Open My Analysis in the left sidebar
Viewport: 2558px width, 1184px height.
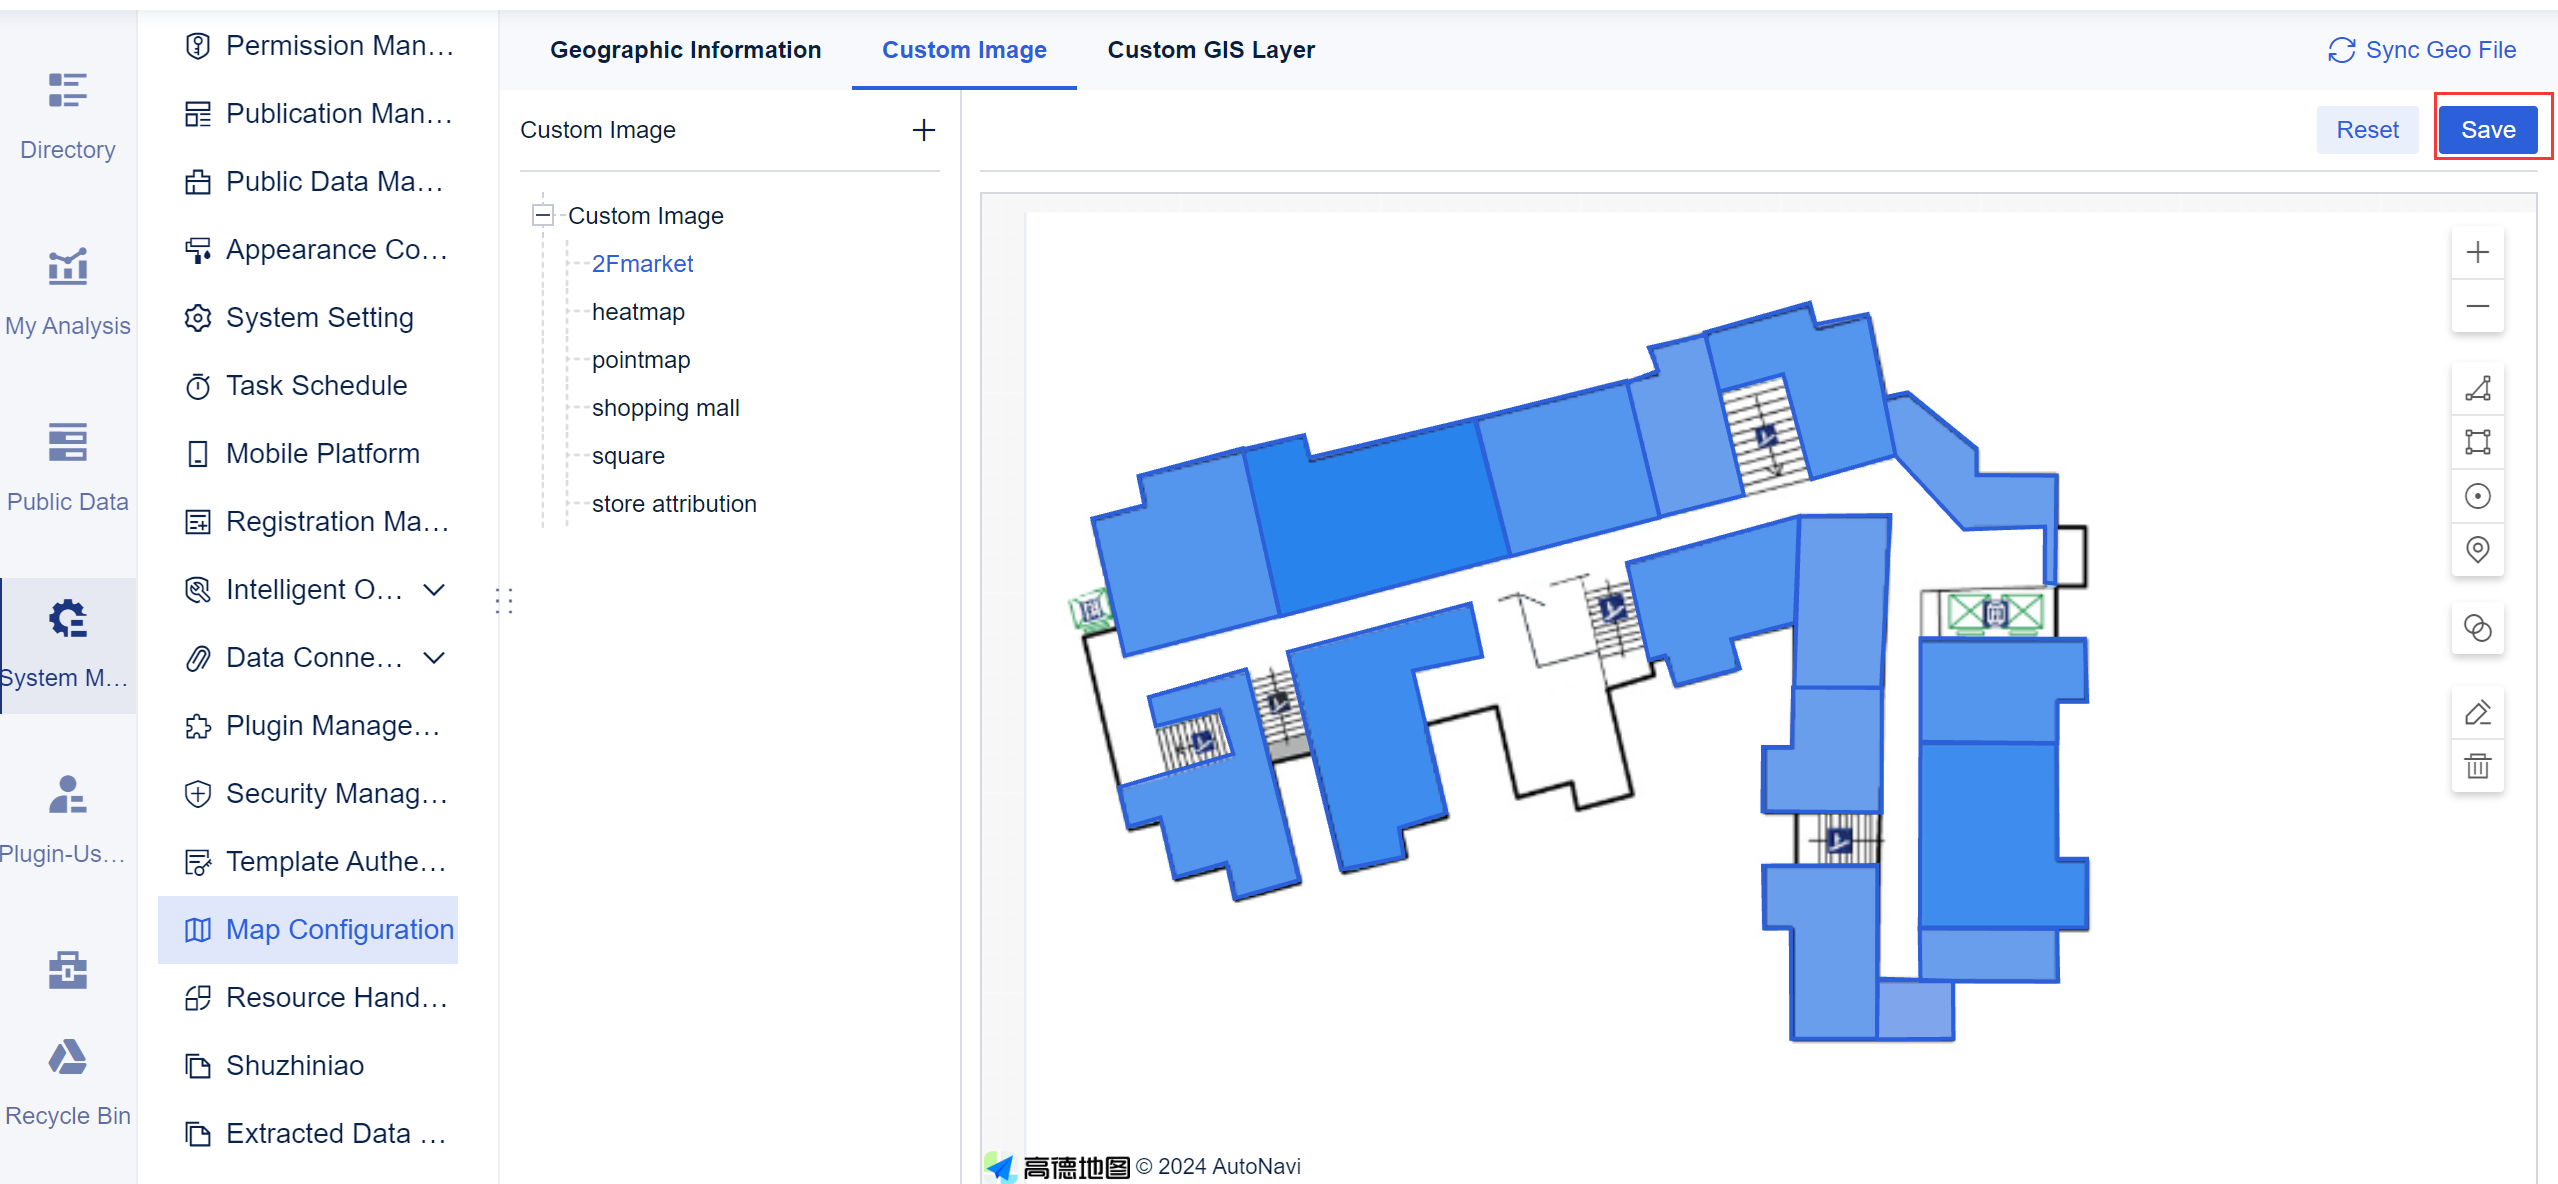pyautogui.click(x=68, y=292)
